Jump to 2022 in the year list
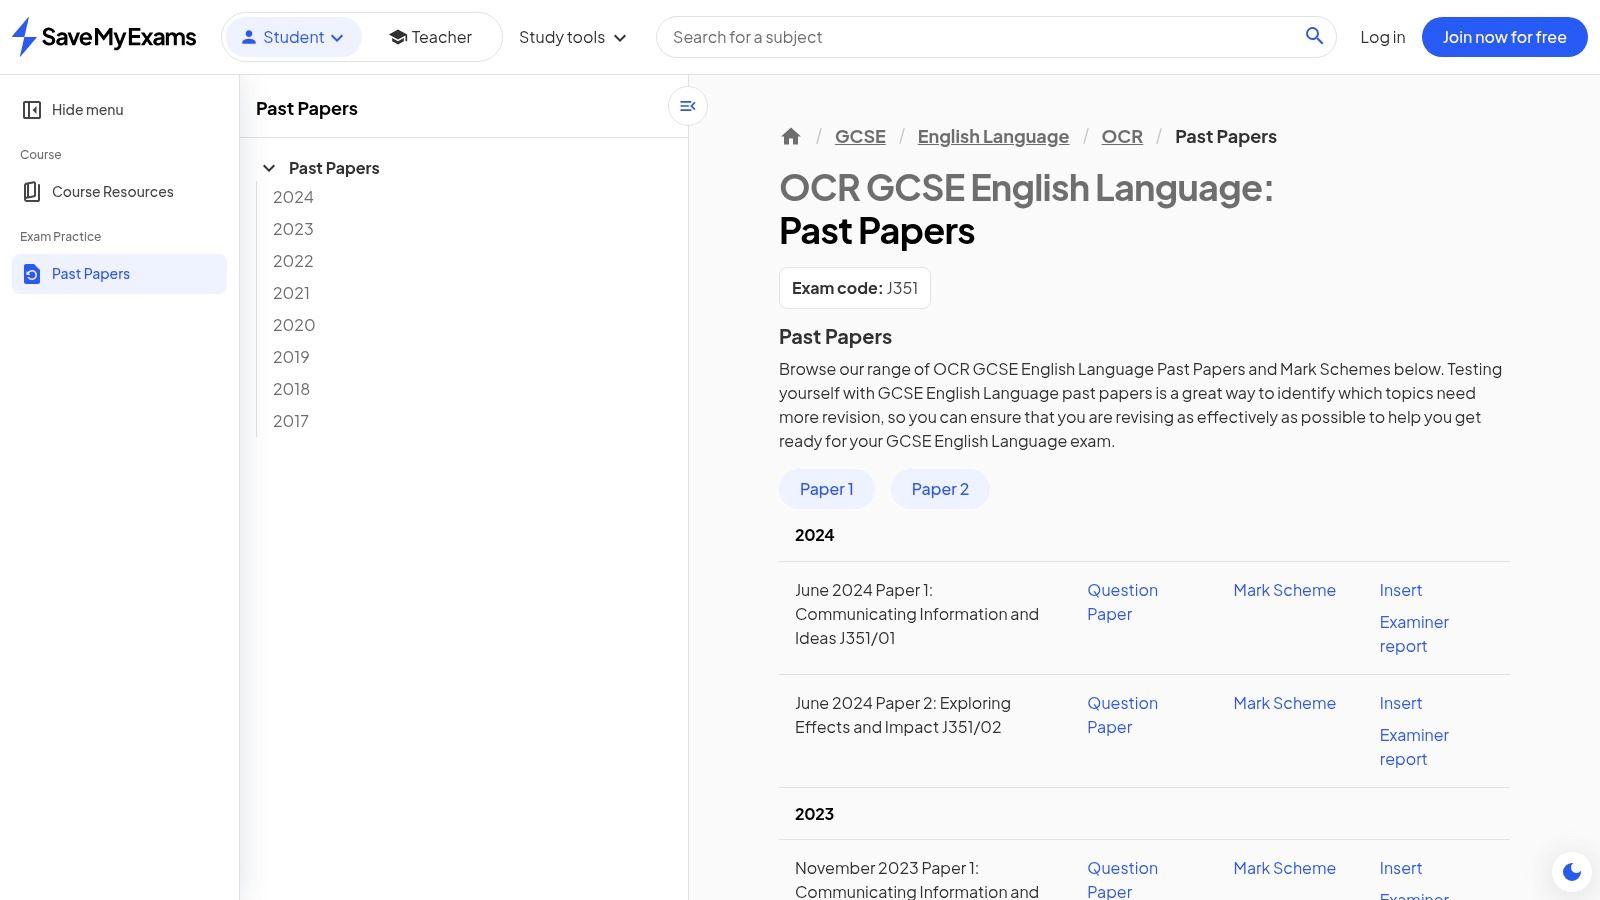The height and width of the screenshot is (900, 1600). [x=293, y=261]
